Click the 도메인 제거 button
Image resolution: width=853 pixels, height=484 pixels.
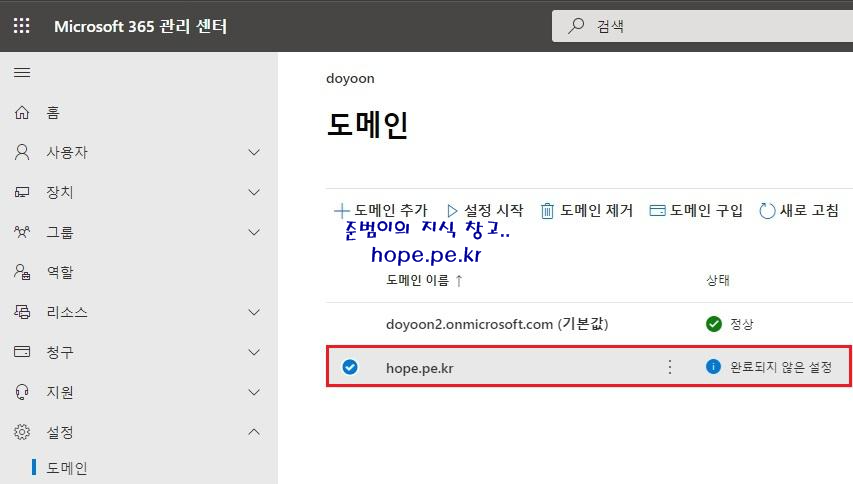point(587,210)
